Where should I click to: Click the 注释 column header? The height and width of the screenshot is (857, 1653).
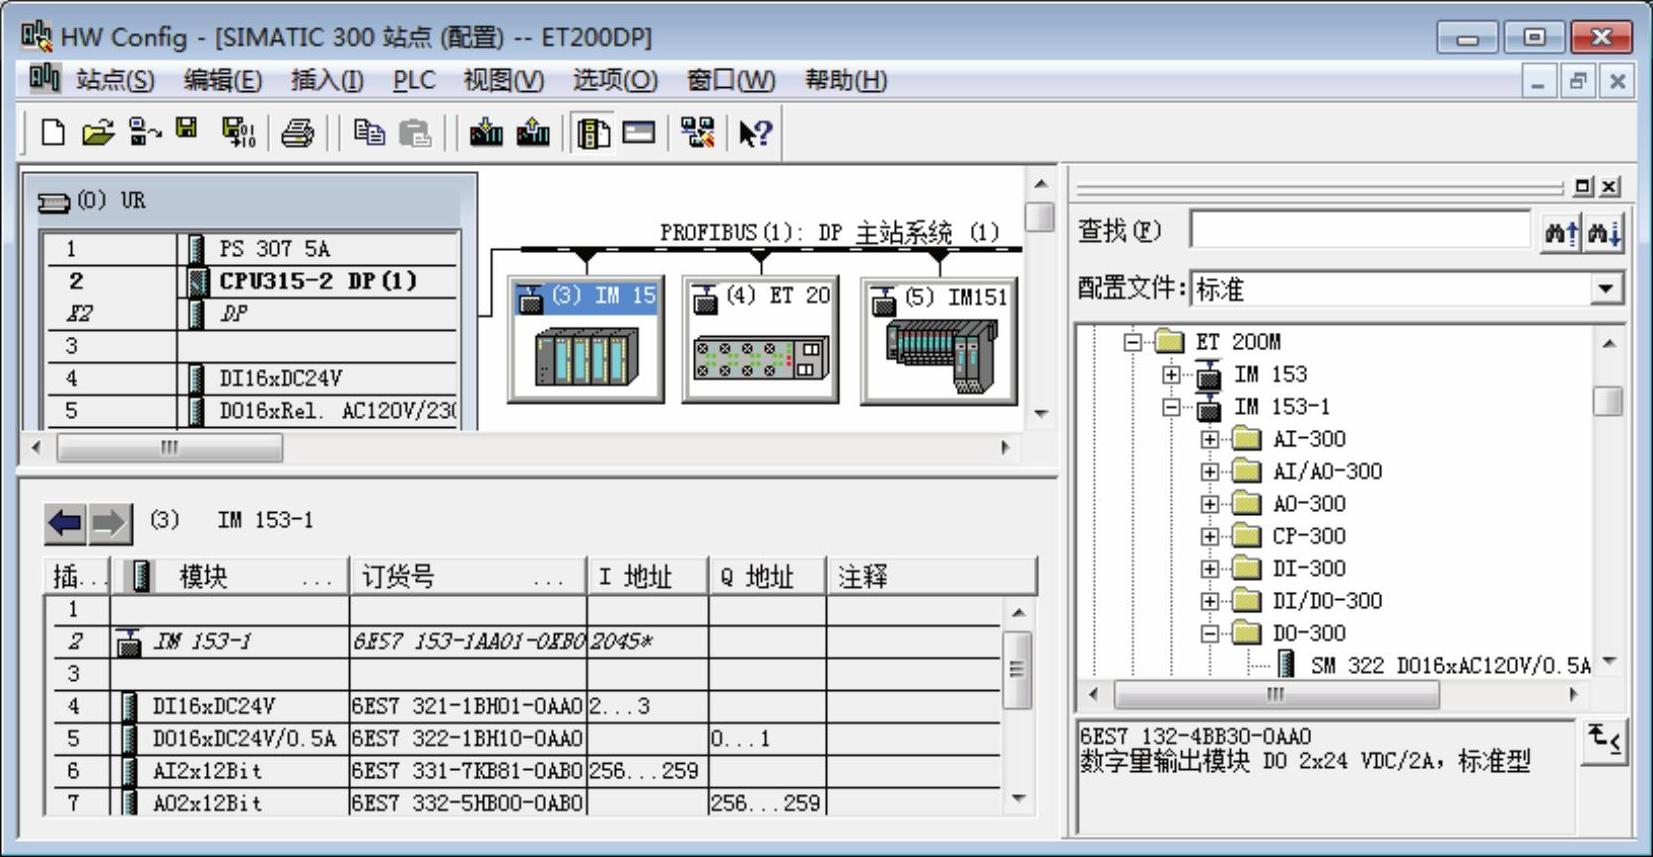pos(932,576)
